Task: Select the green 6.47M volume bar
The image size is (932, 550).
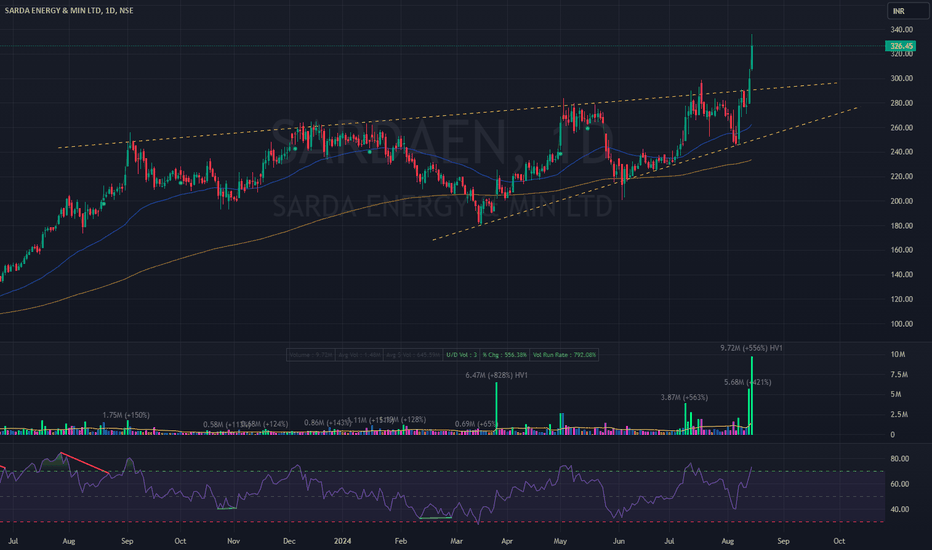Action: 496,408
